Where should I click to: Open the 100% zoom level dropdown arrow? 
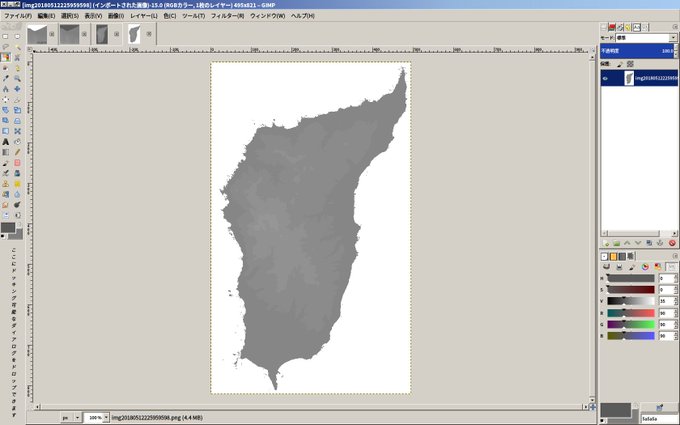click(x=106, y=418)
